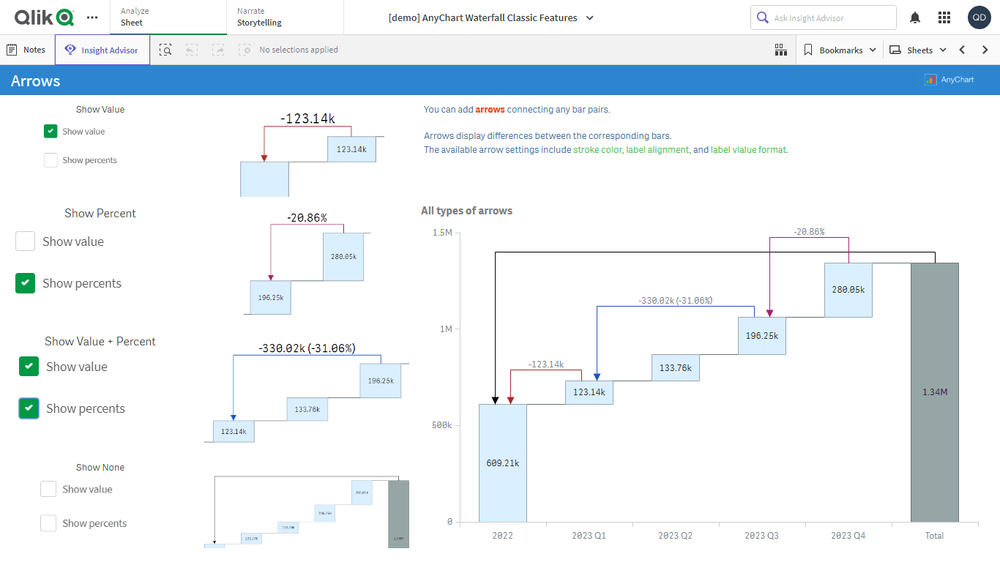Click the QD user profile avatar
Screen dimensions: 1000x562
pyautogui.click(x=979, y=18)
